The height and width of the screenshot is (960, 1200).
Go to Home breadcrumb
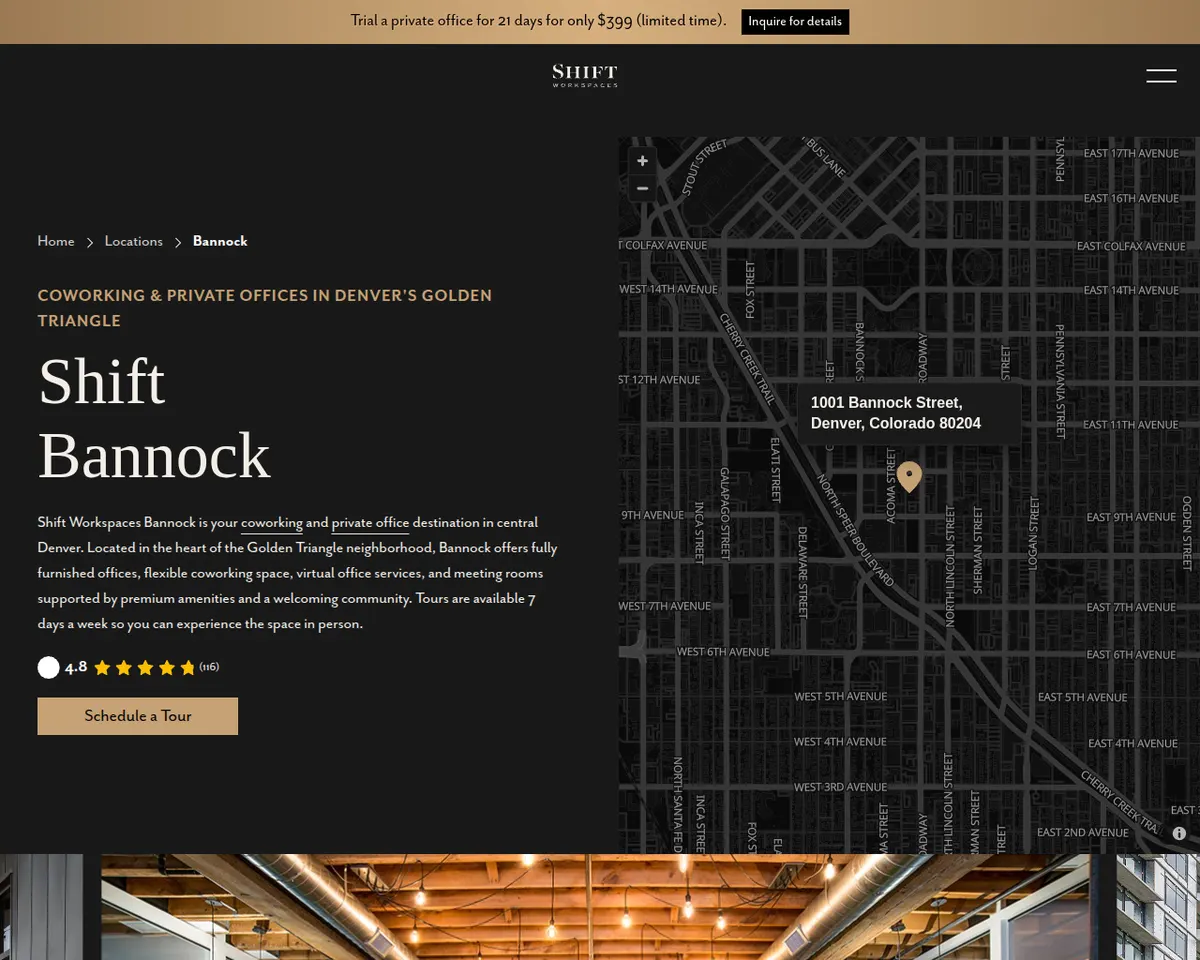(x=56, y=241)
